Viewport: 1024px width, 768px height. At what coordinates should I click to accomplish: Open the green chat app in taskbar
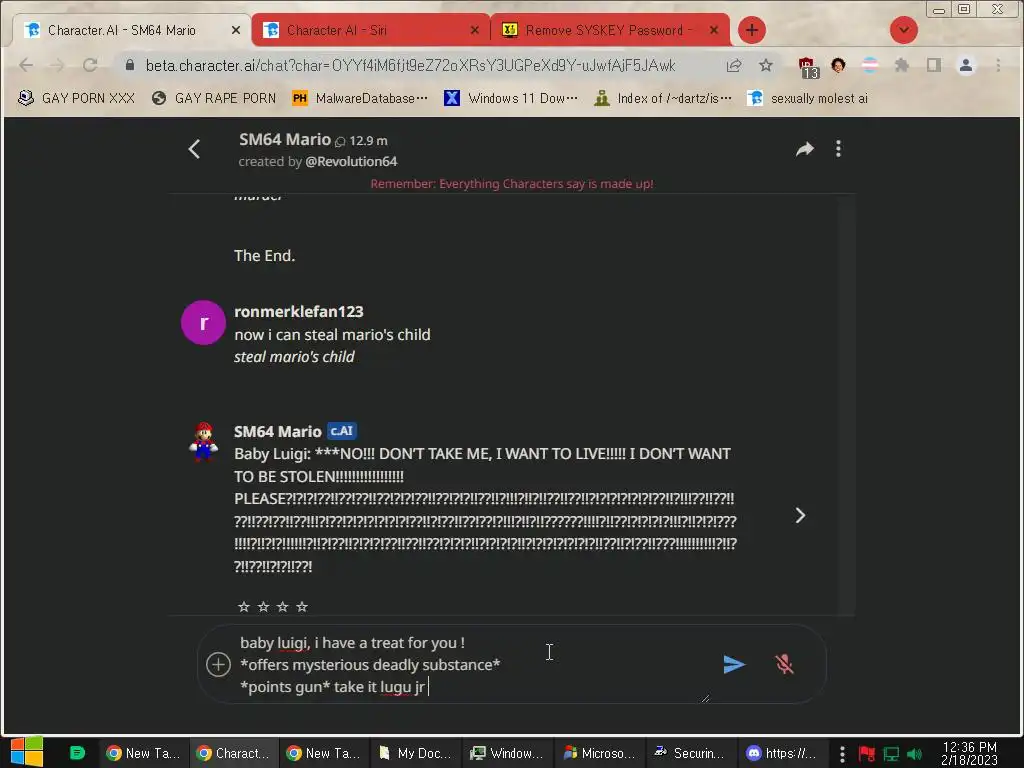coord(77,753)
